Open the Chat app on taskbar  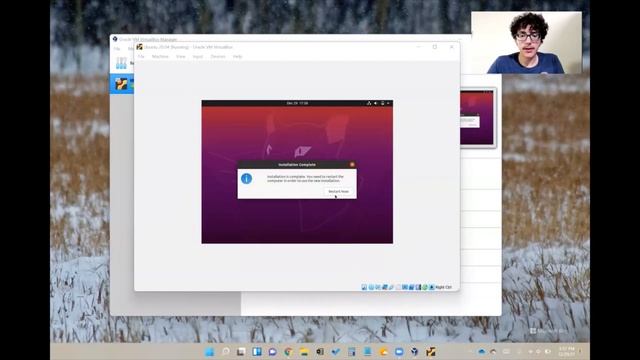click(x=273, y=351)
